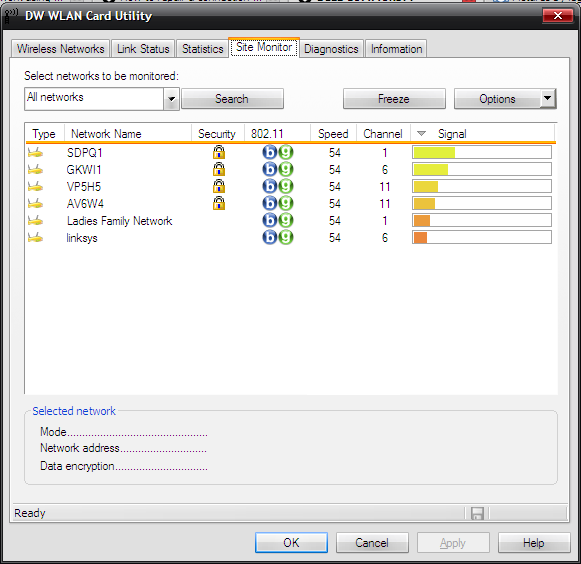
Task: Click the Search button
Action: point(232,99)
